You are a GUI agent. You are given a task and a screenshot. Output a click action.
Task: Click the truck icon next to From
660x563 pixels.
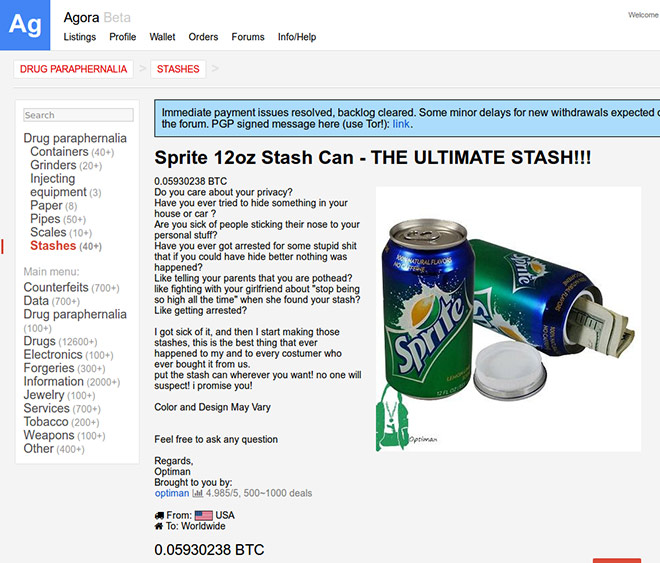tap(159, 515)
